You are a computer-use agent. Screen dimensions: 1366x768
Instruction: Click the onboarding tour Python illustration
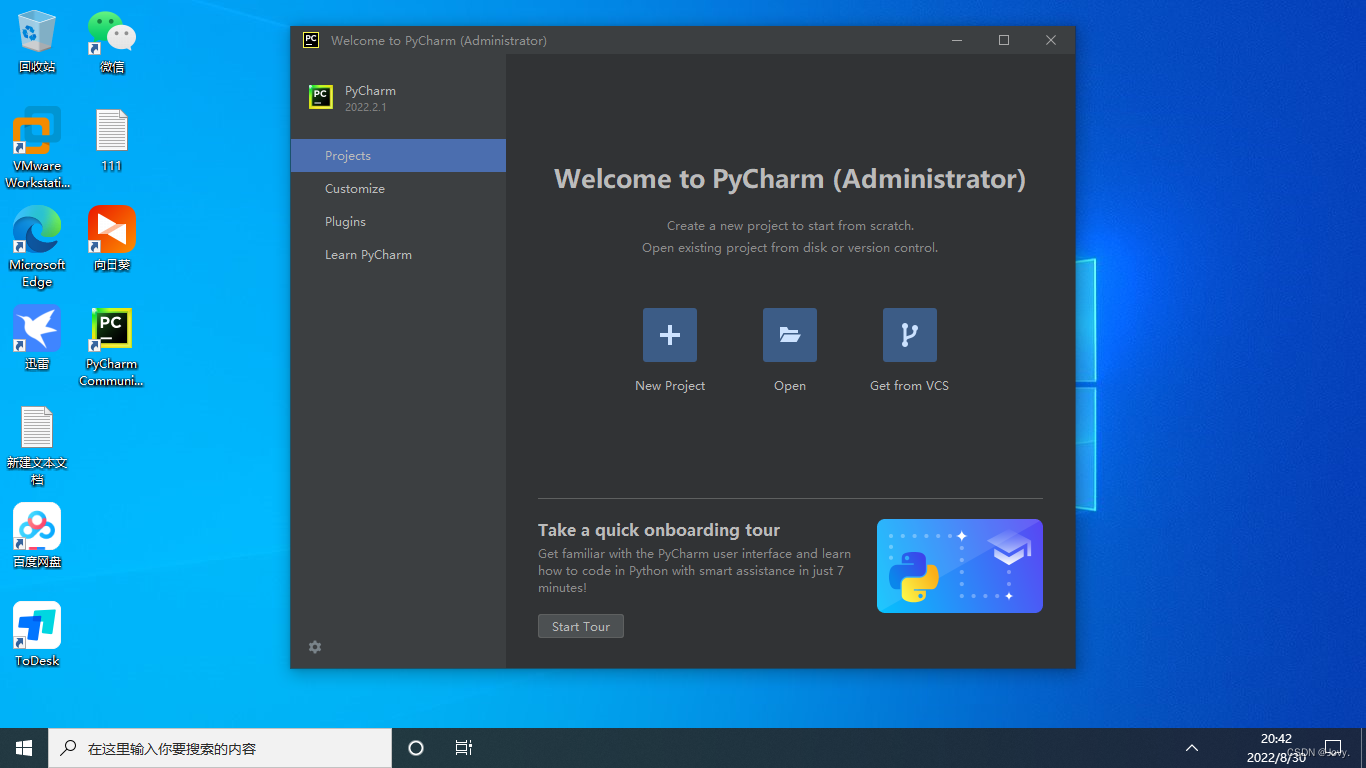[960, 566]
